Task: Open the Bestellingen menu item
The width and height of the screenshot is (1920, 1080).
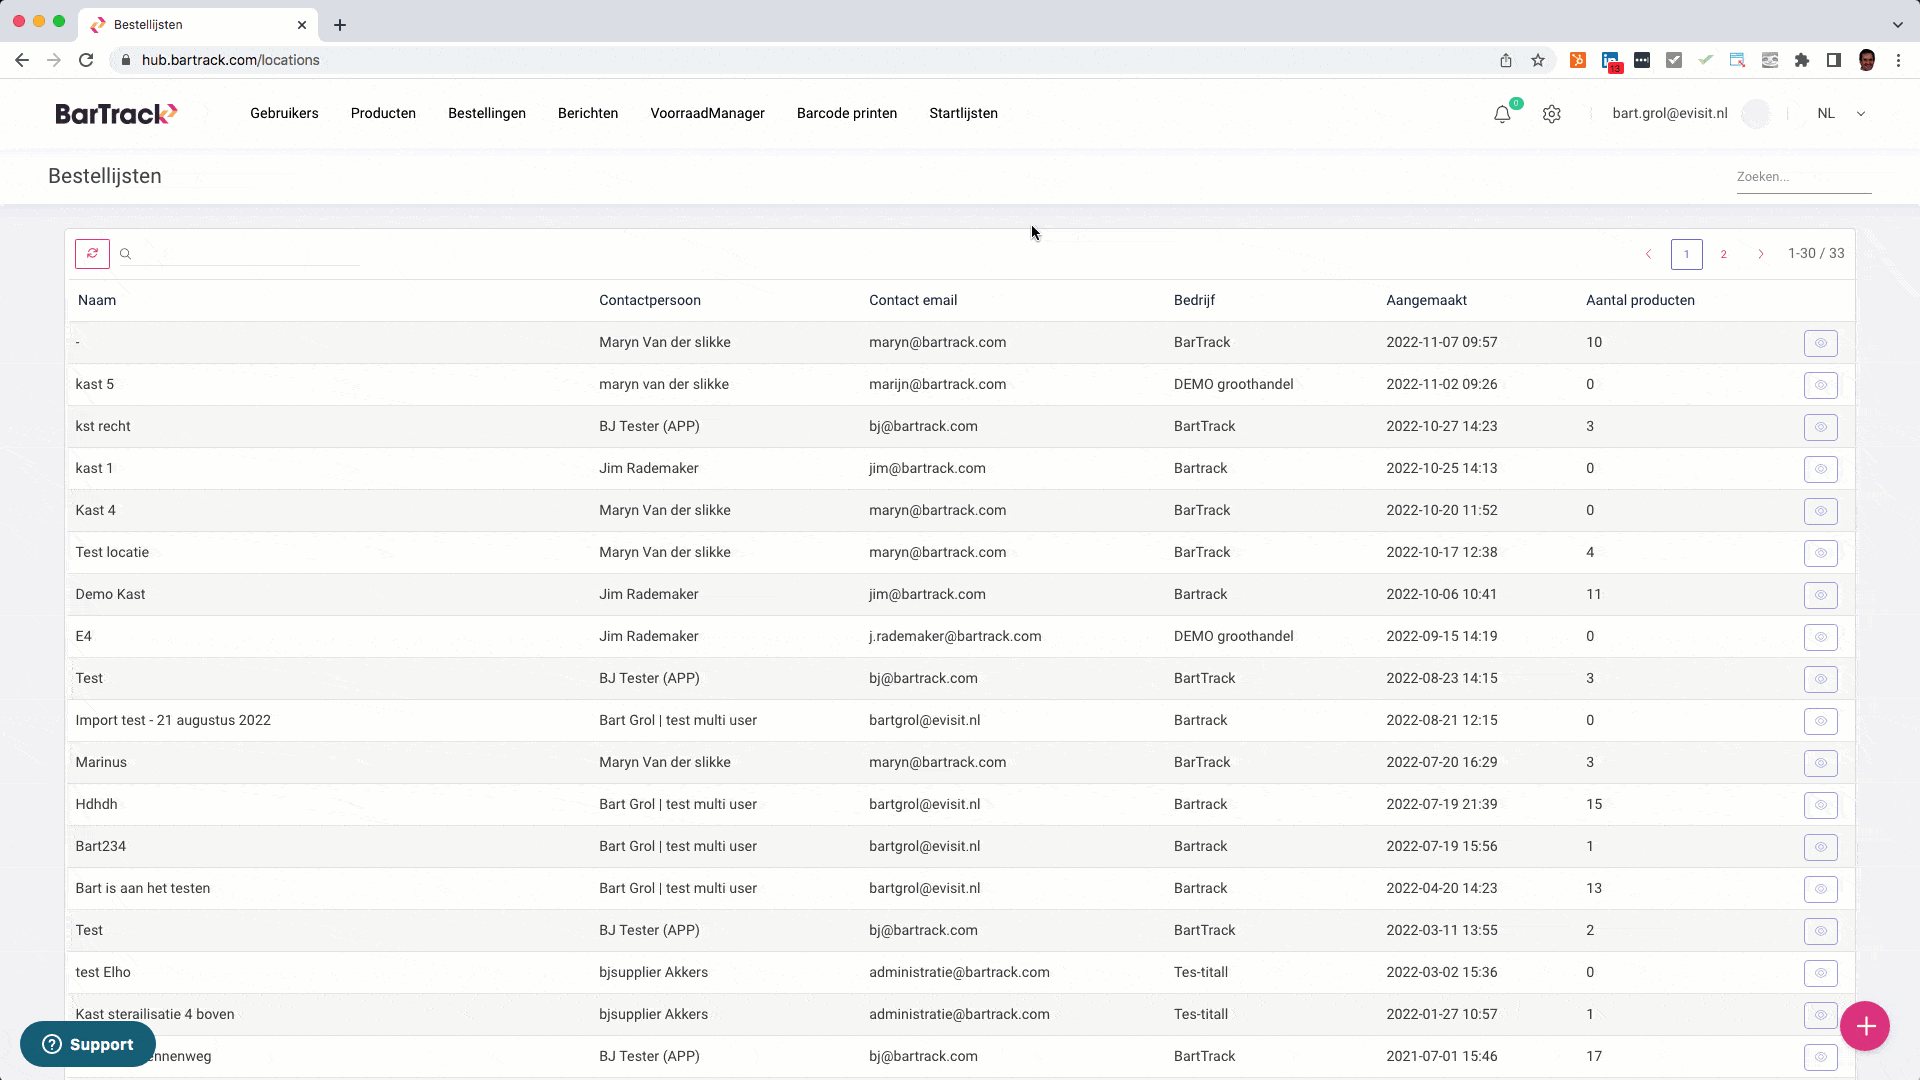Action: coord(486,114)
